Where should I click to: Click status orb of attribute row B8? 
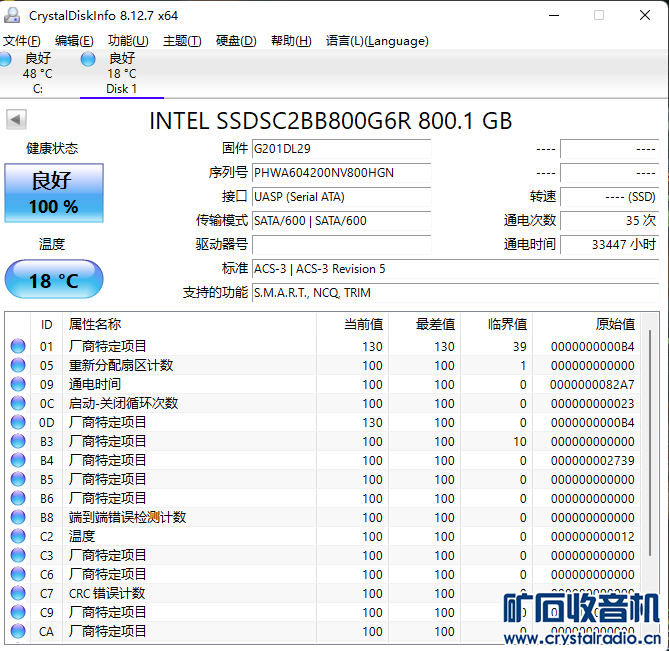tap(18, 517)
